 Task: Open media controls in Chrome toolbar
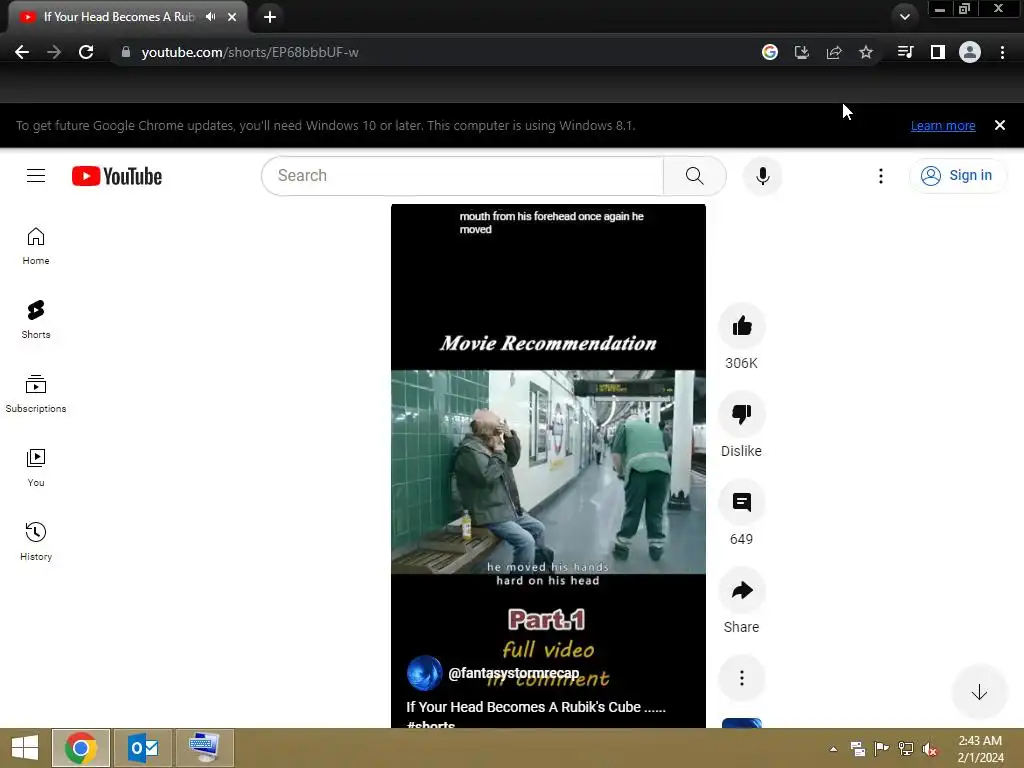[x=905, y=52]
